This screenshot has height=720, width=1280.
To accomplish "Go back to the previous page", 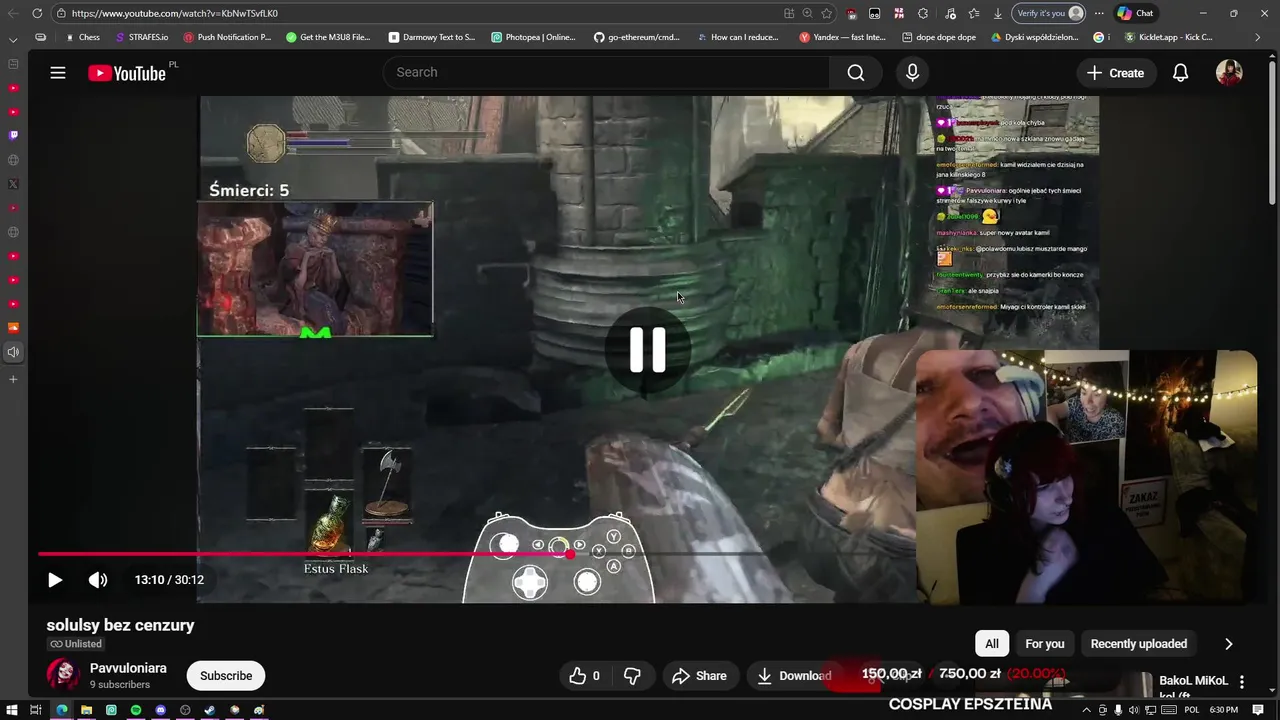I will (13, 13).
